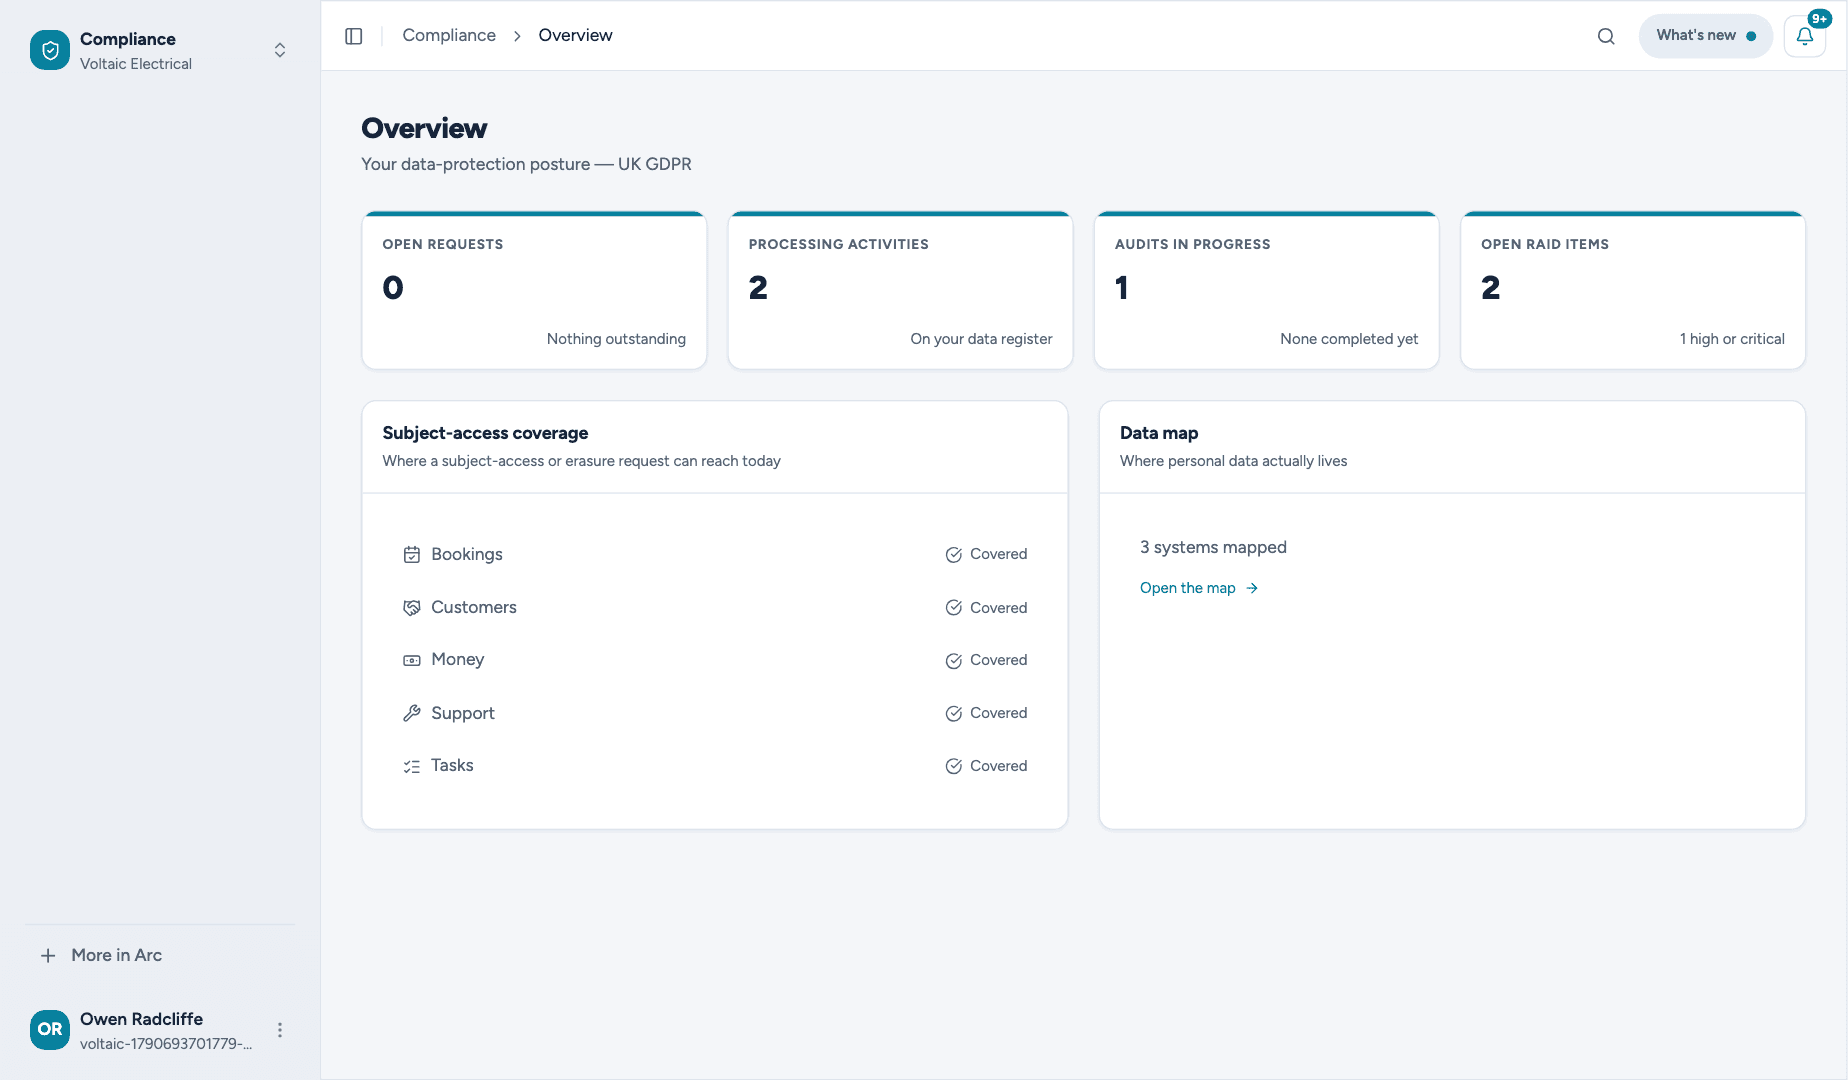Click the None completed yet note
The height and width of the screenshot is (1080, 1848).
(1349, 339)
